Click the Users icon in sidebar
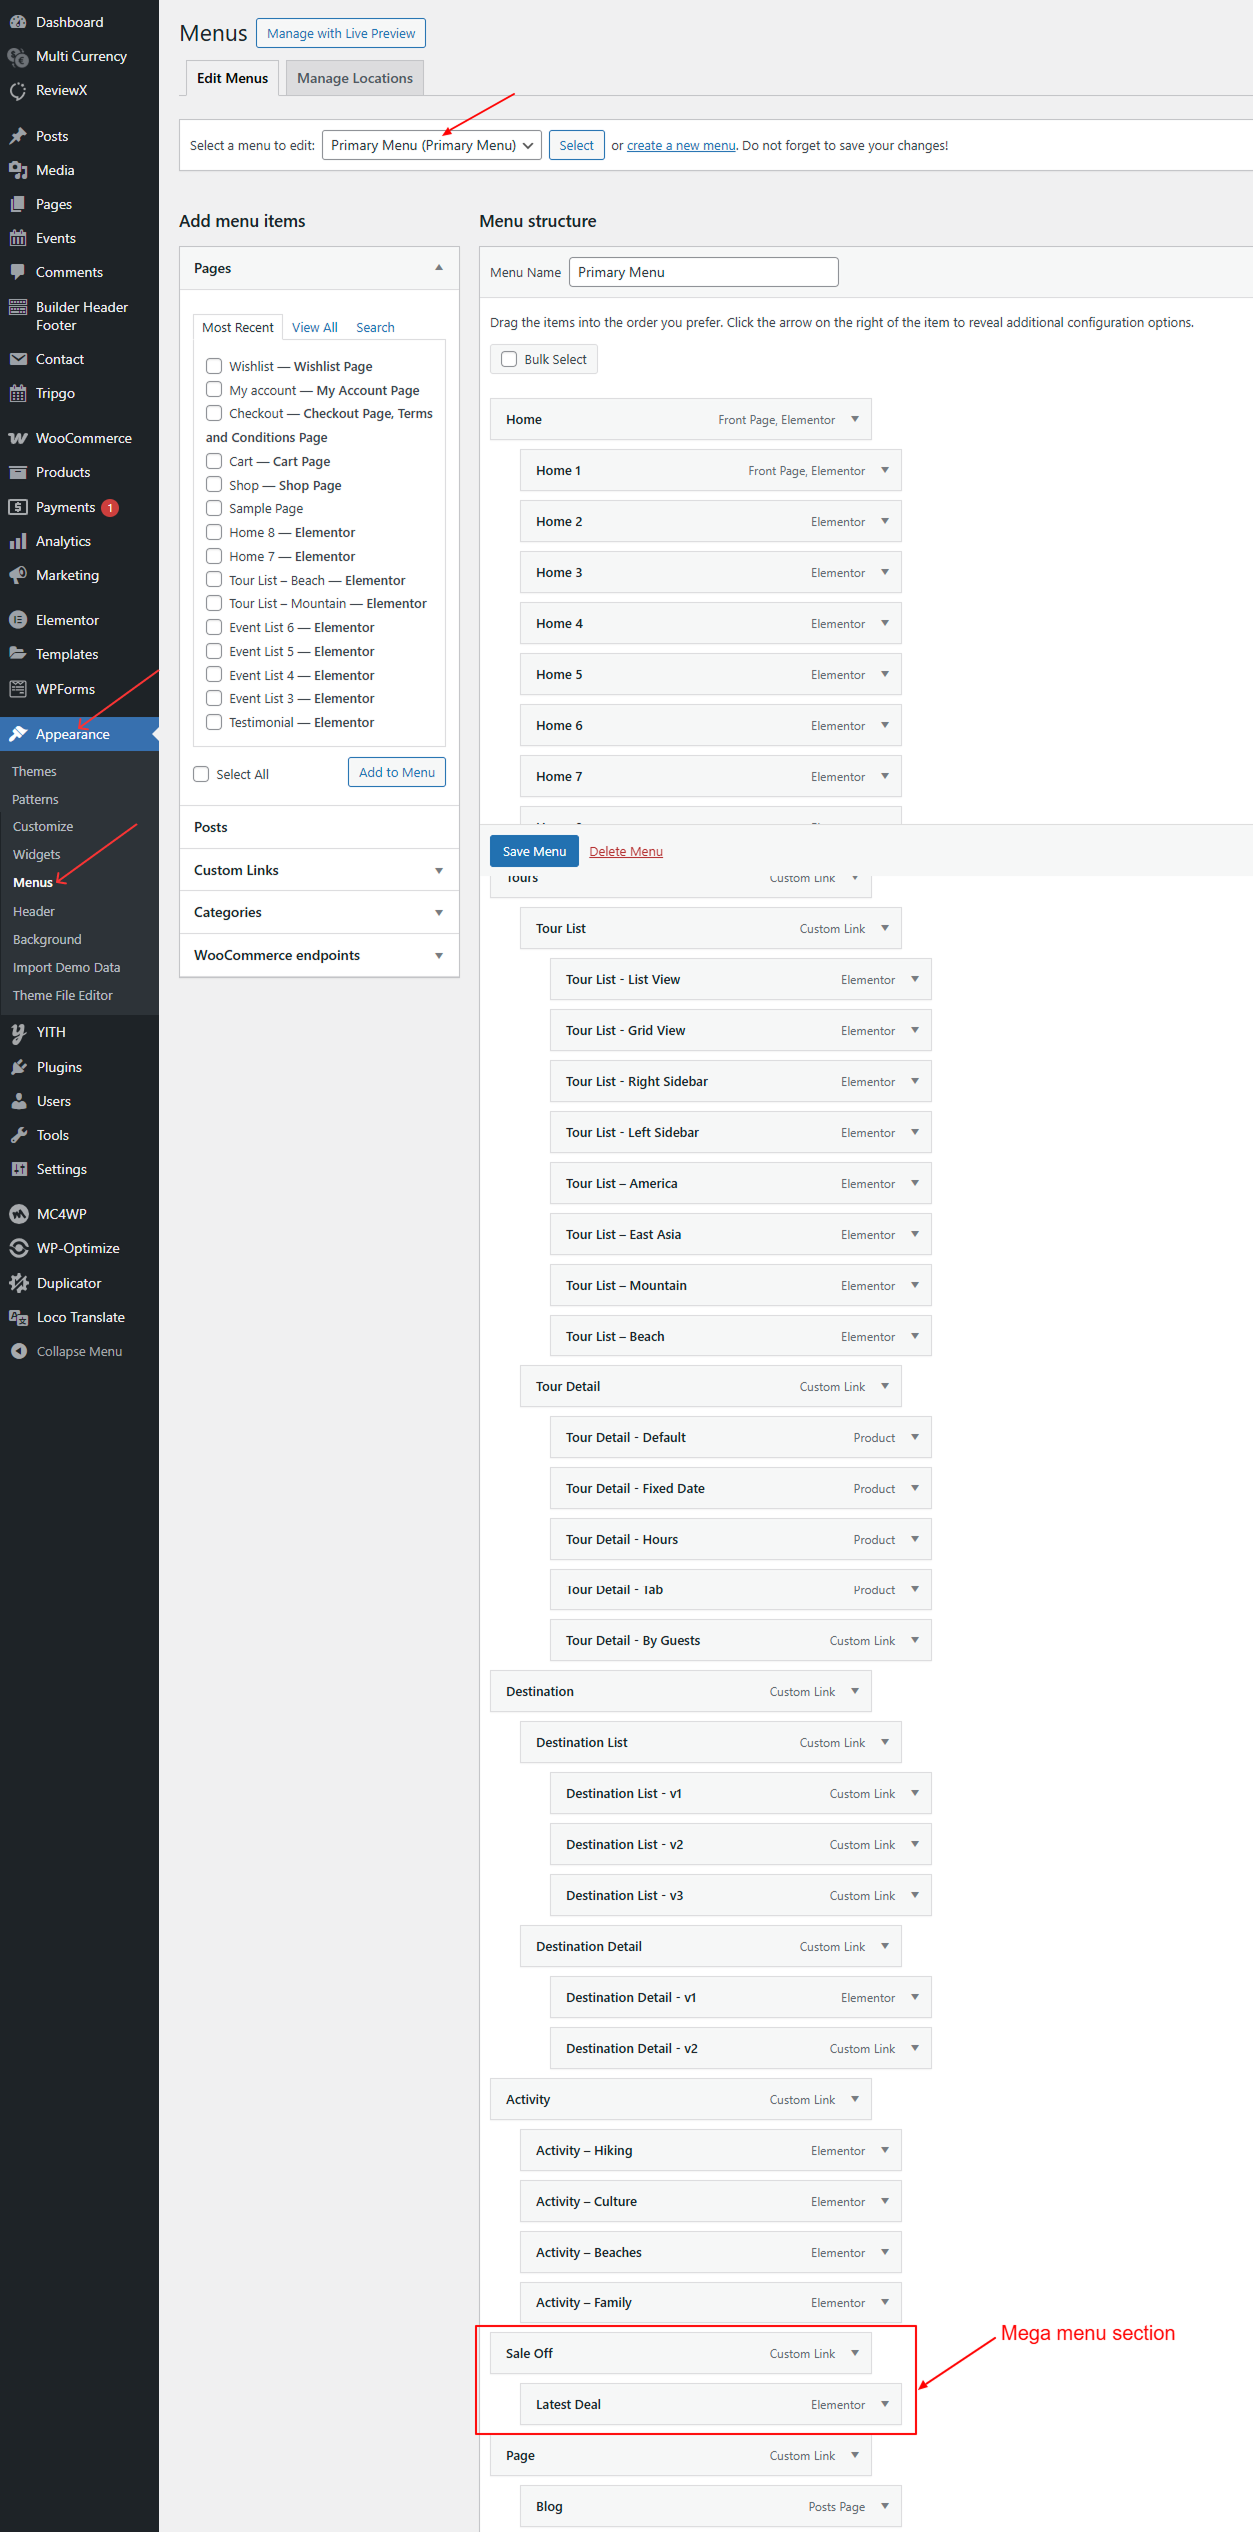The width and height of the screenshot is (1253, 2532). [x=18, y=1101]
